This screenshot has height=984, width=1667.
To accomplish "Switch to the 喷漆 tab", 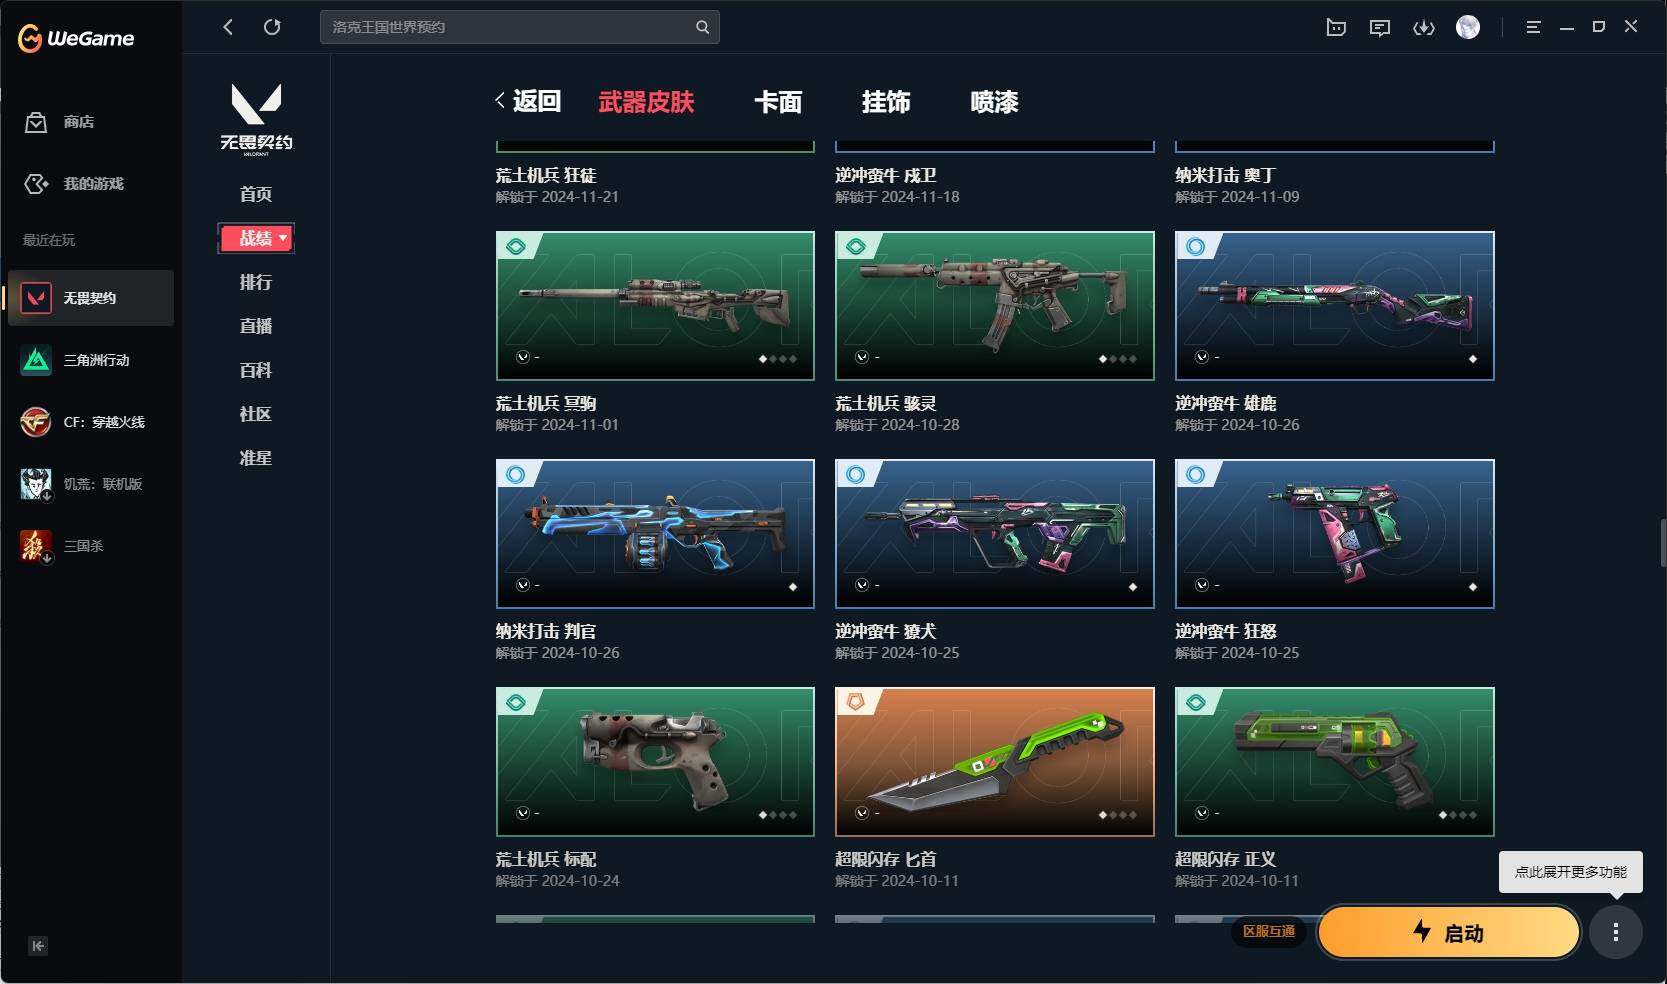I will (x=994, y=102).
